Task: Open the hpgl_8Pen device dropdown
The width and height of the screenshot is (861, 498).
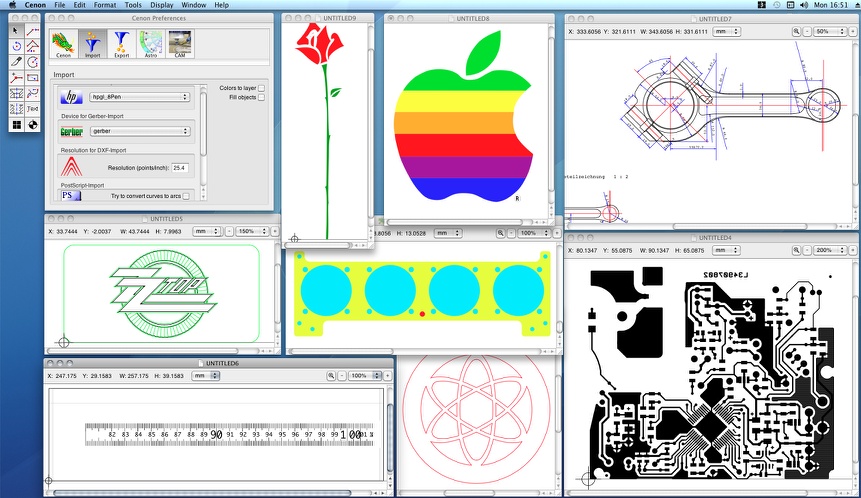Action: (139, 97)
